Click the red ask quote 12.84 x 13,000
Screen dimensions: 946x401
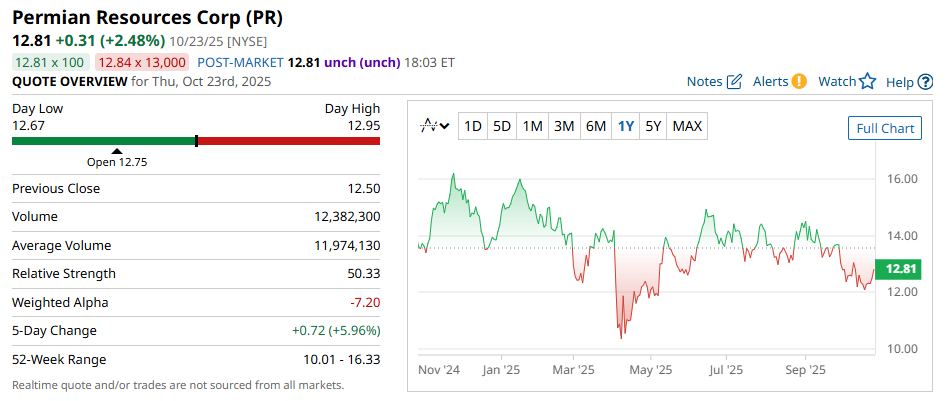pos(141,62)
